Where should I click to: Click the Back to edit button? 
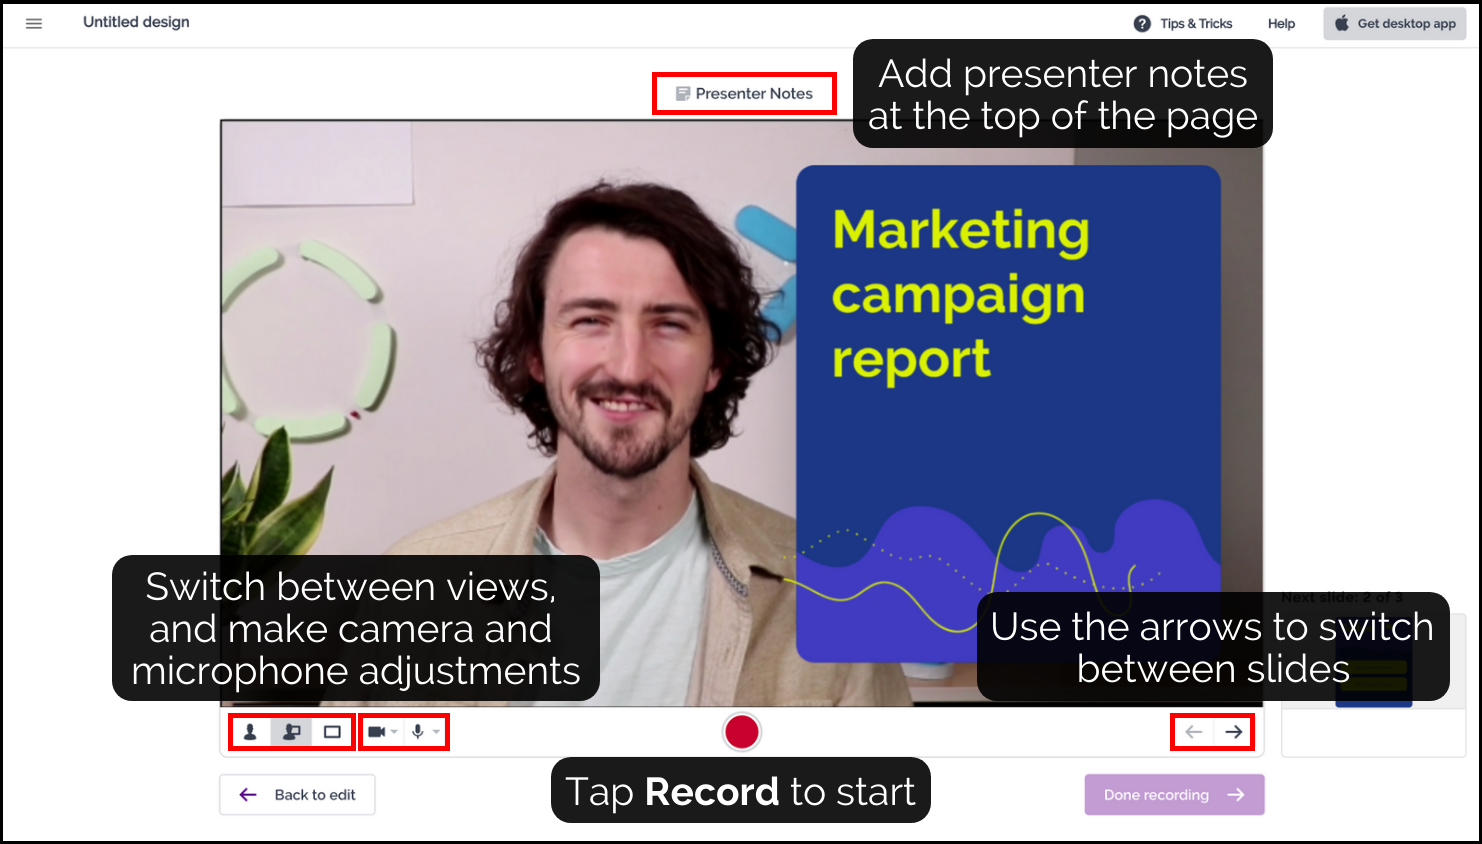(297, 795)
